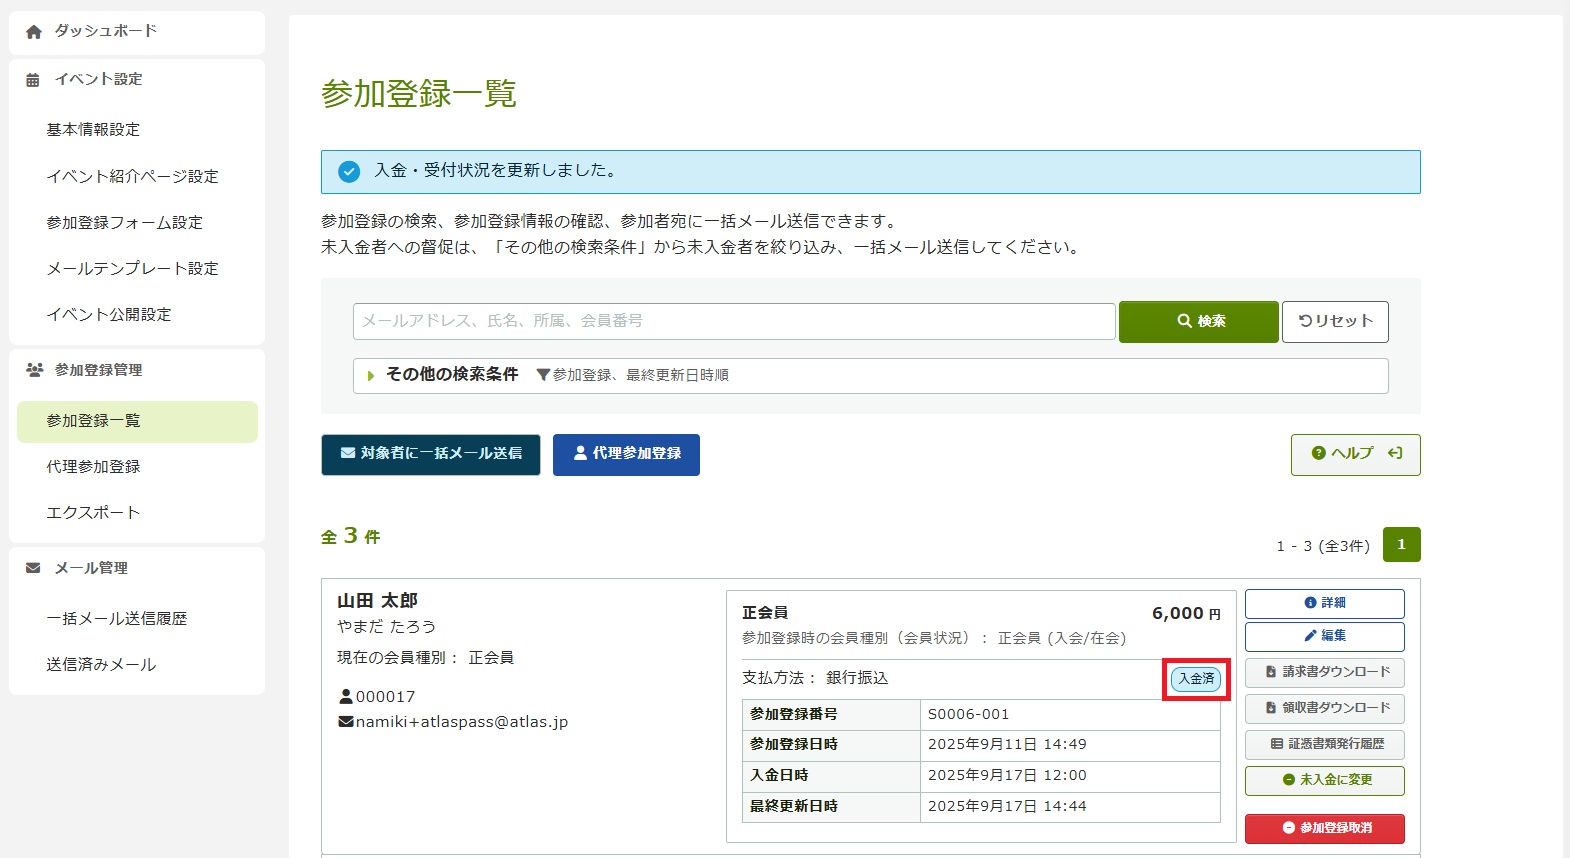
Task: Click the blue checkmark icon in the notification
Action: click(x=349, y=172)
